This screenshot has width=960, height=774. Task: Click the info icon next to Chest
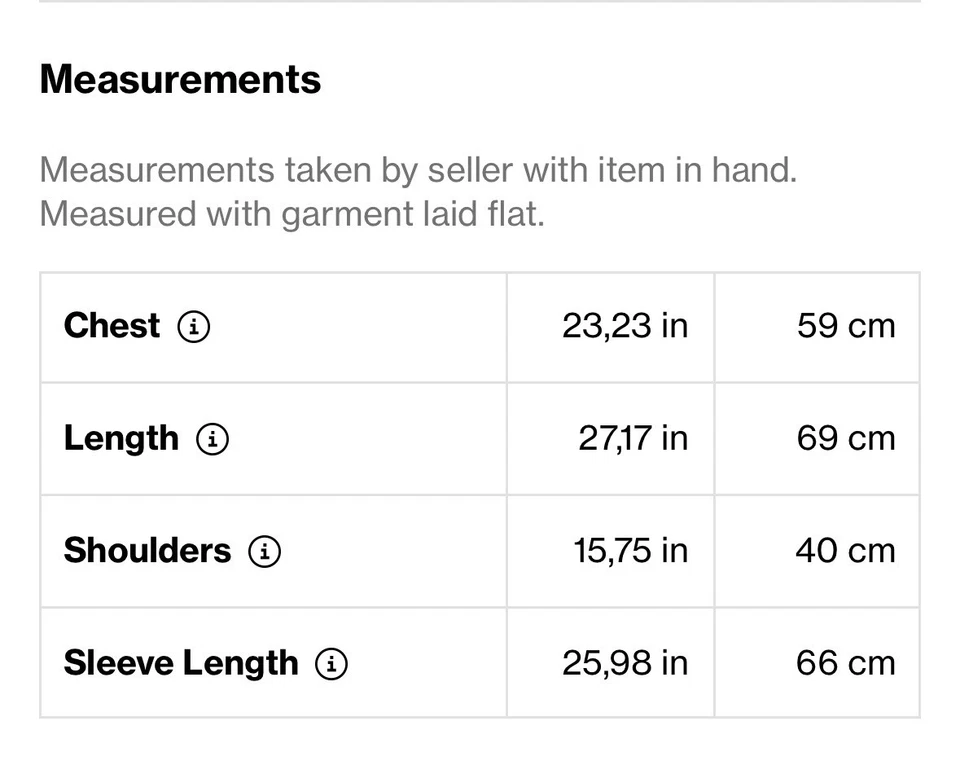coord(194,326)
